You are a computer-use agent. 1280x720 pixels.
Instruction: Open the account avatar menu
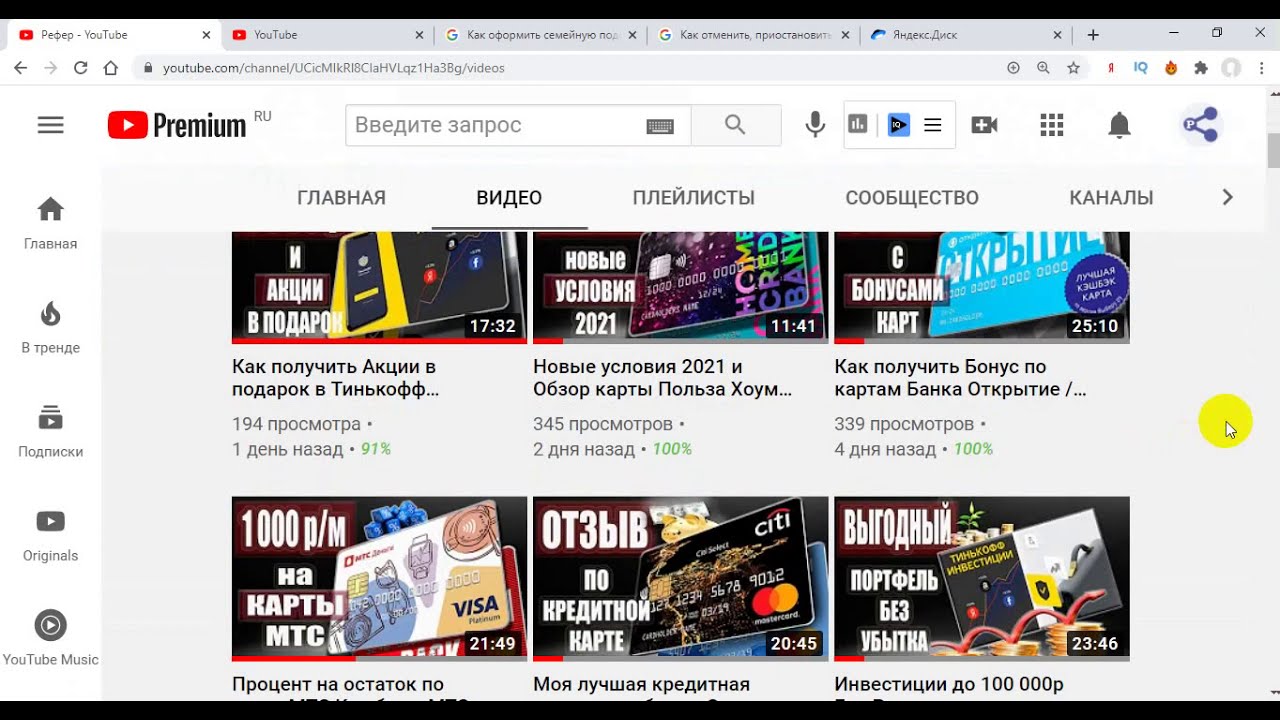tap(1200, 125)
